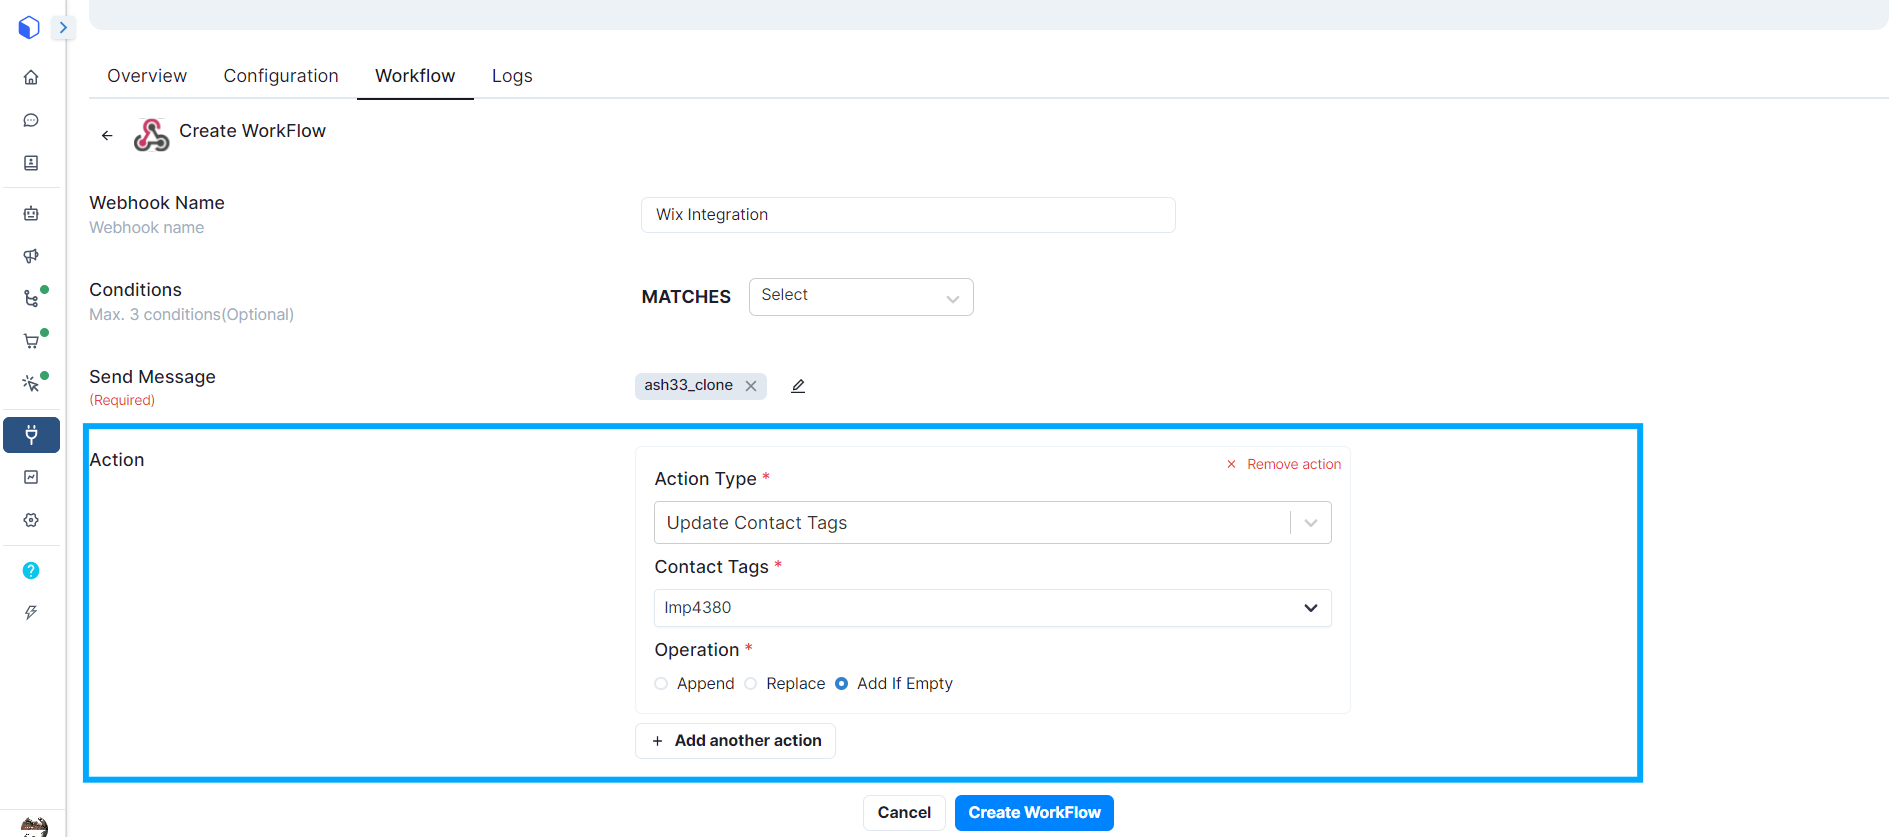
Task: Select the Add If Empty radio button
Action: pos(842,684)
